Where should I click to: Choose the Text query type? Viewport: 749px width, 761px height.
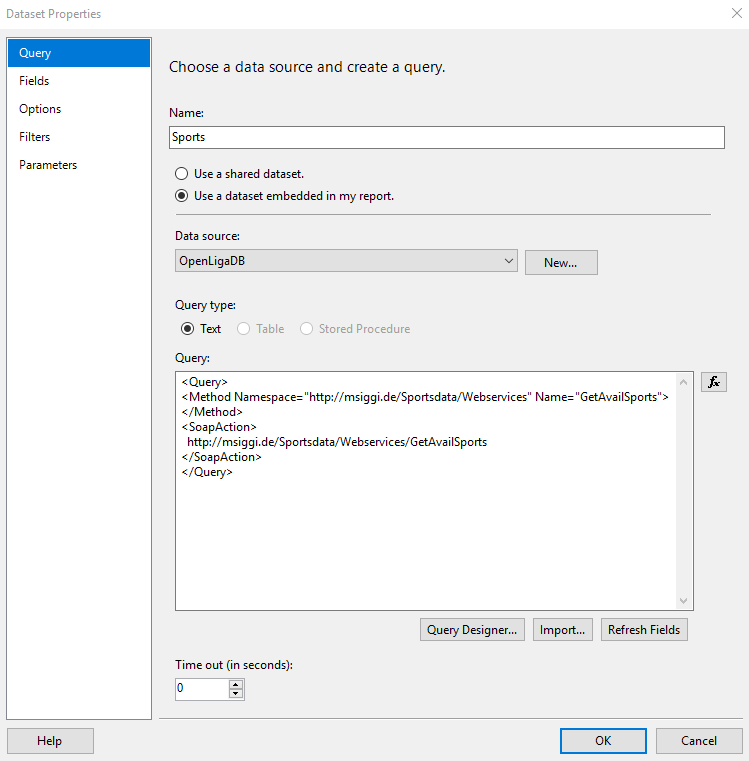click(187, 328)
